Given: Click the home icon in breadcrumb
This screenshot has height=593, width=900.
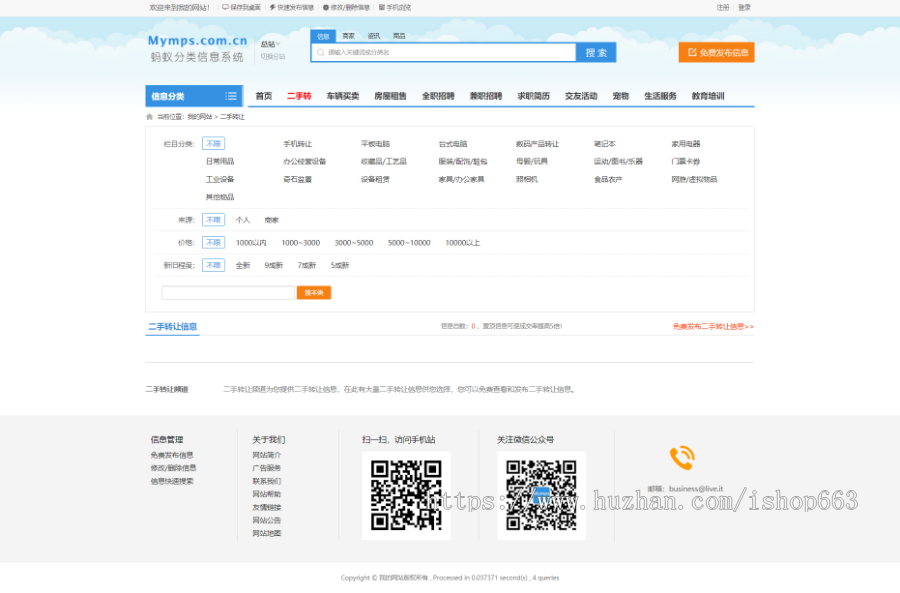Looking at the screenshot, I should pos(150,117).
